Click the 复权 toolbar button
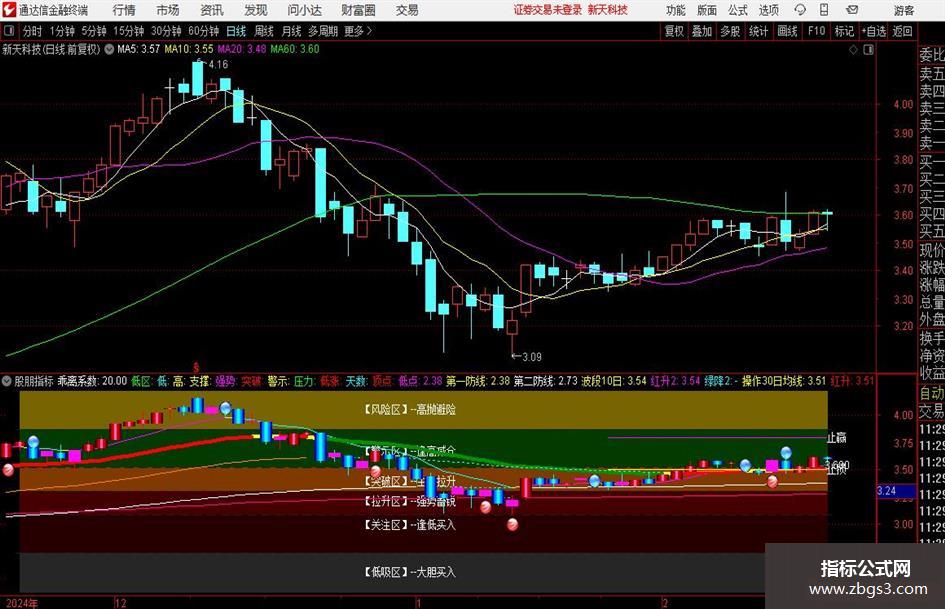This screenshot has width=945, height=609. coord(674,31)
